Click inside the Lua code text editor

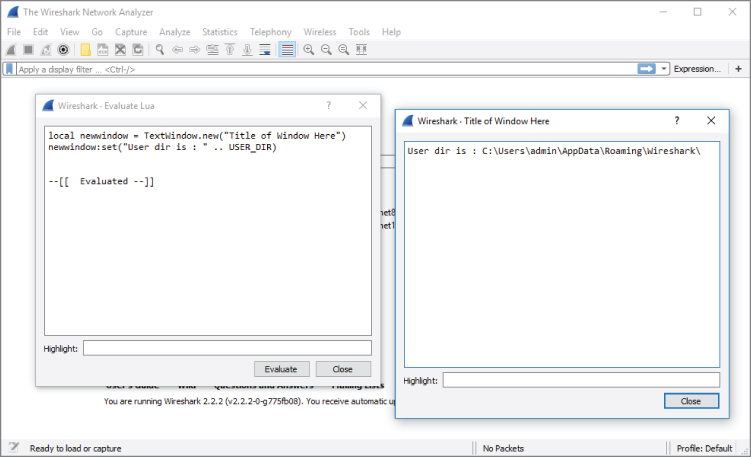pyautogui.click(x=208, y=231)
